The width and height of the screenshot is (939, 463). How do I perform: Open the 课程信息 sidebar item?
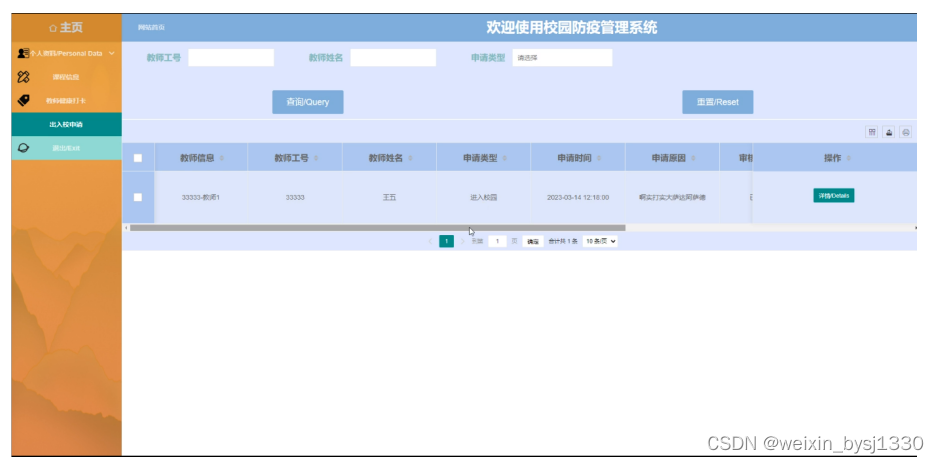pyautogui.click(x=66, y=77)
